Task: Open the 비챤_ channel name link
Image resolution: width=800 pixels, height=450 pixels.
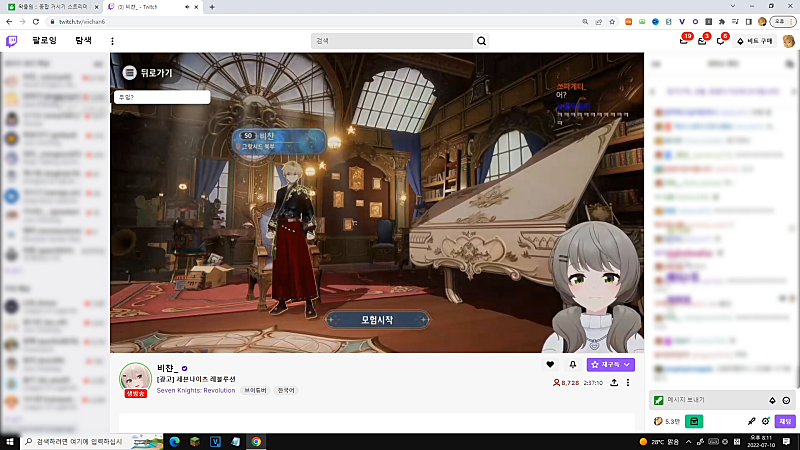Action: (167, 368)
